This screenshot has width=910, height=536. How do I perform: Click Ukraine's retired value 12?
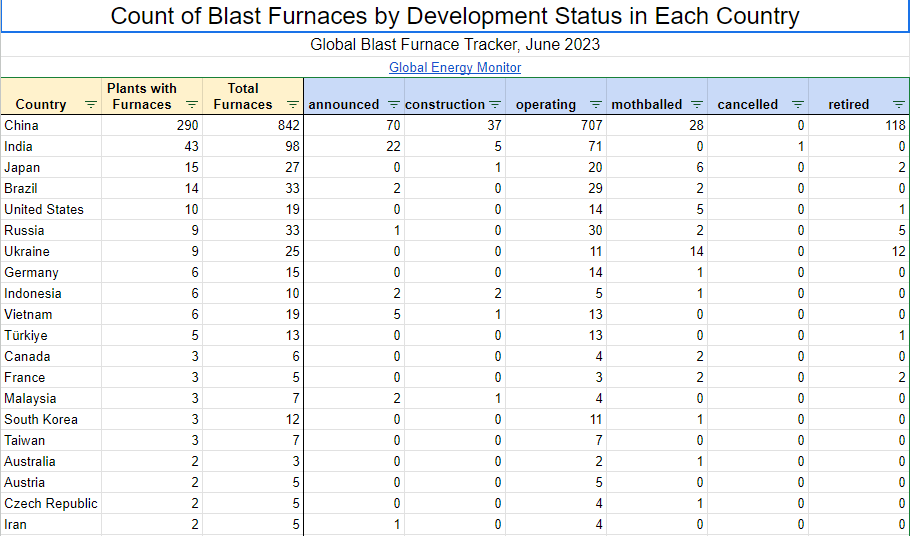[898, 251]
